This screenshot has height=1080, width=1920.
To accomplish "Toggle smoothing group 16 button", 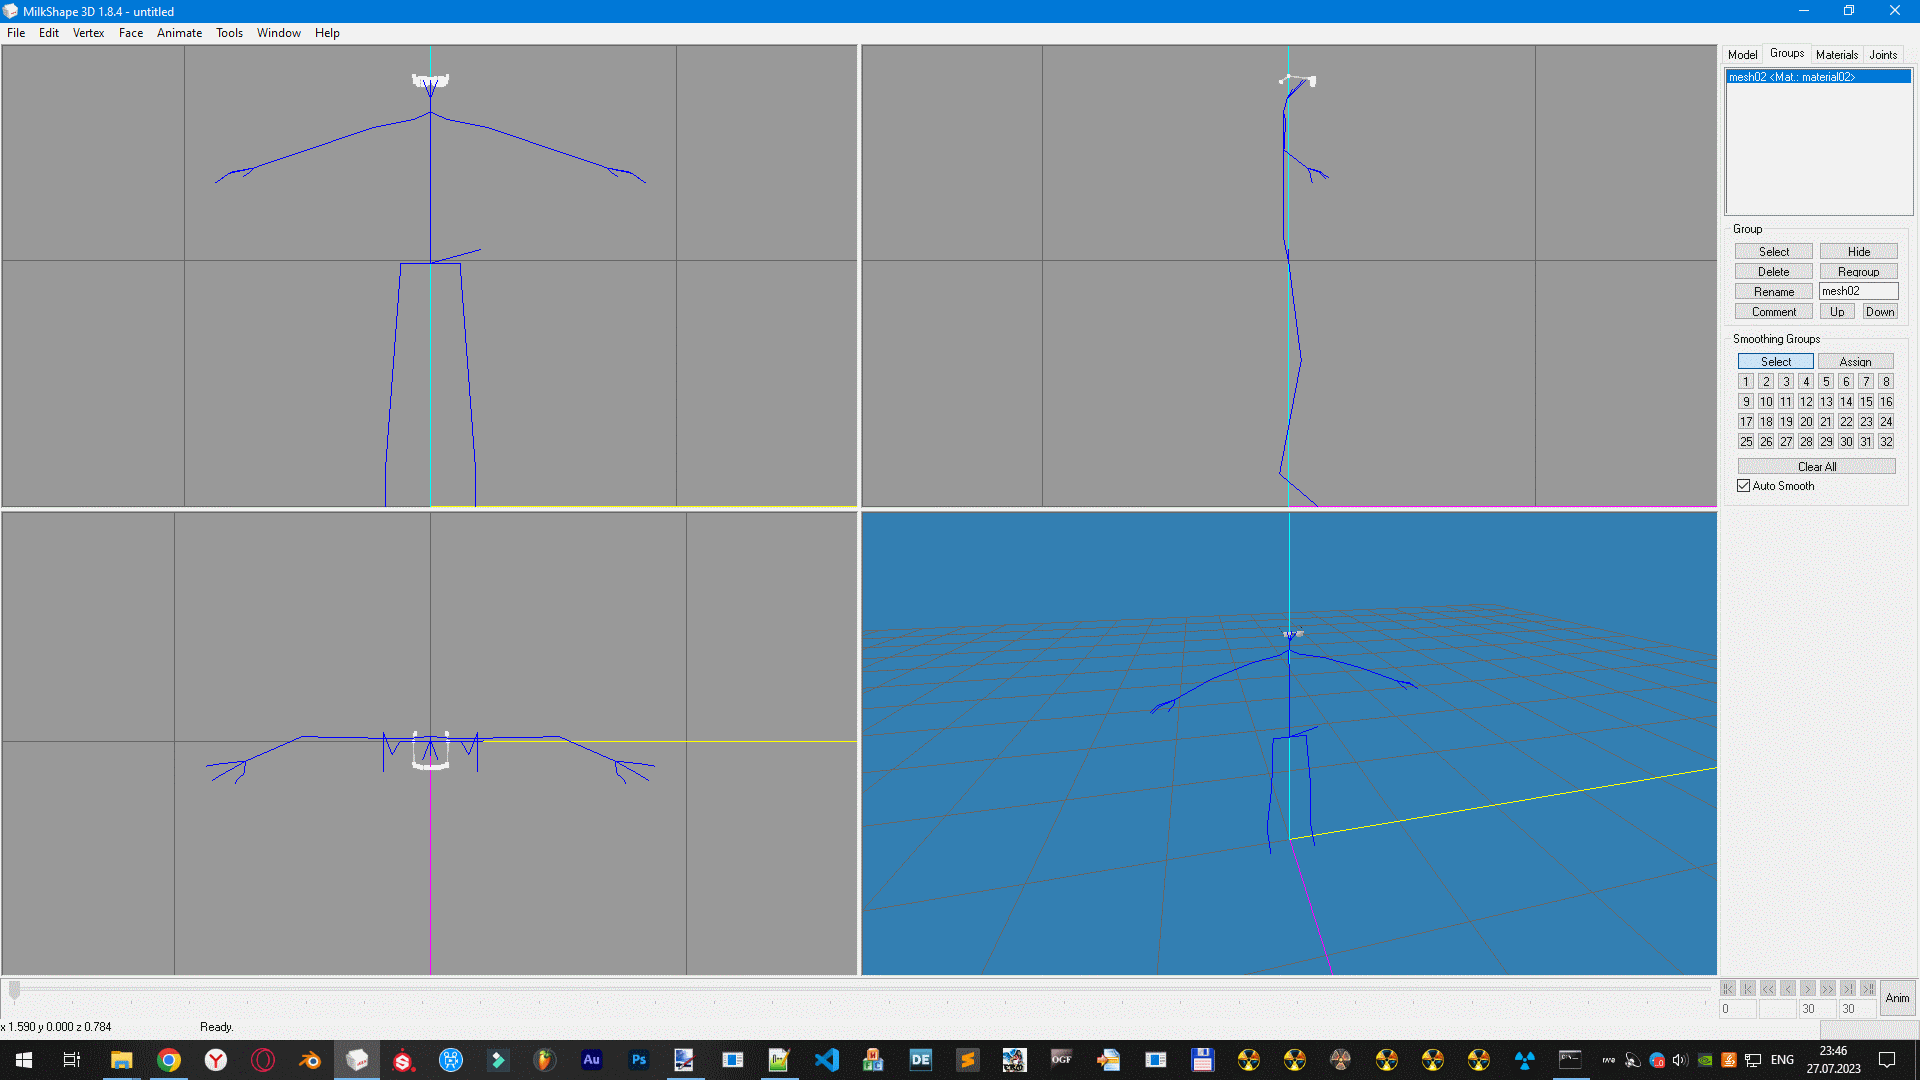I will (x=1886, y=402).
